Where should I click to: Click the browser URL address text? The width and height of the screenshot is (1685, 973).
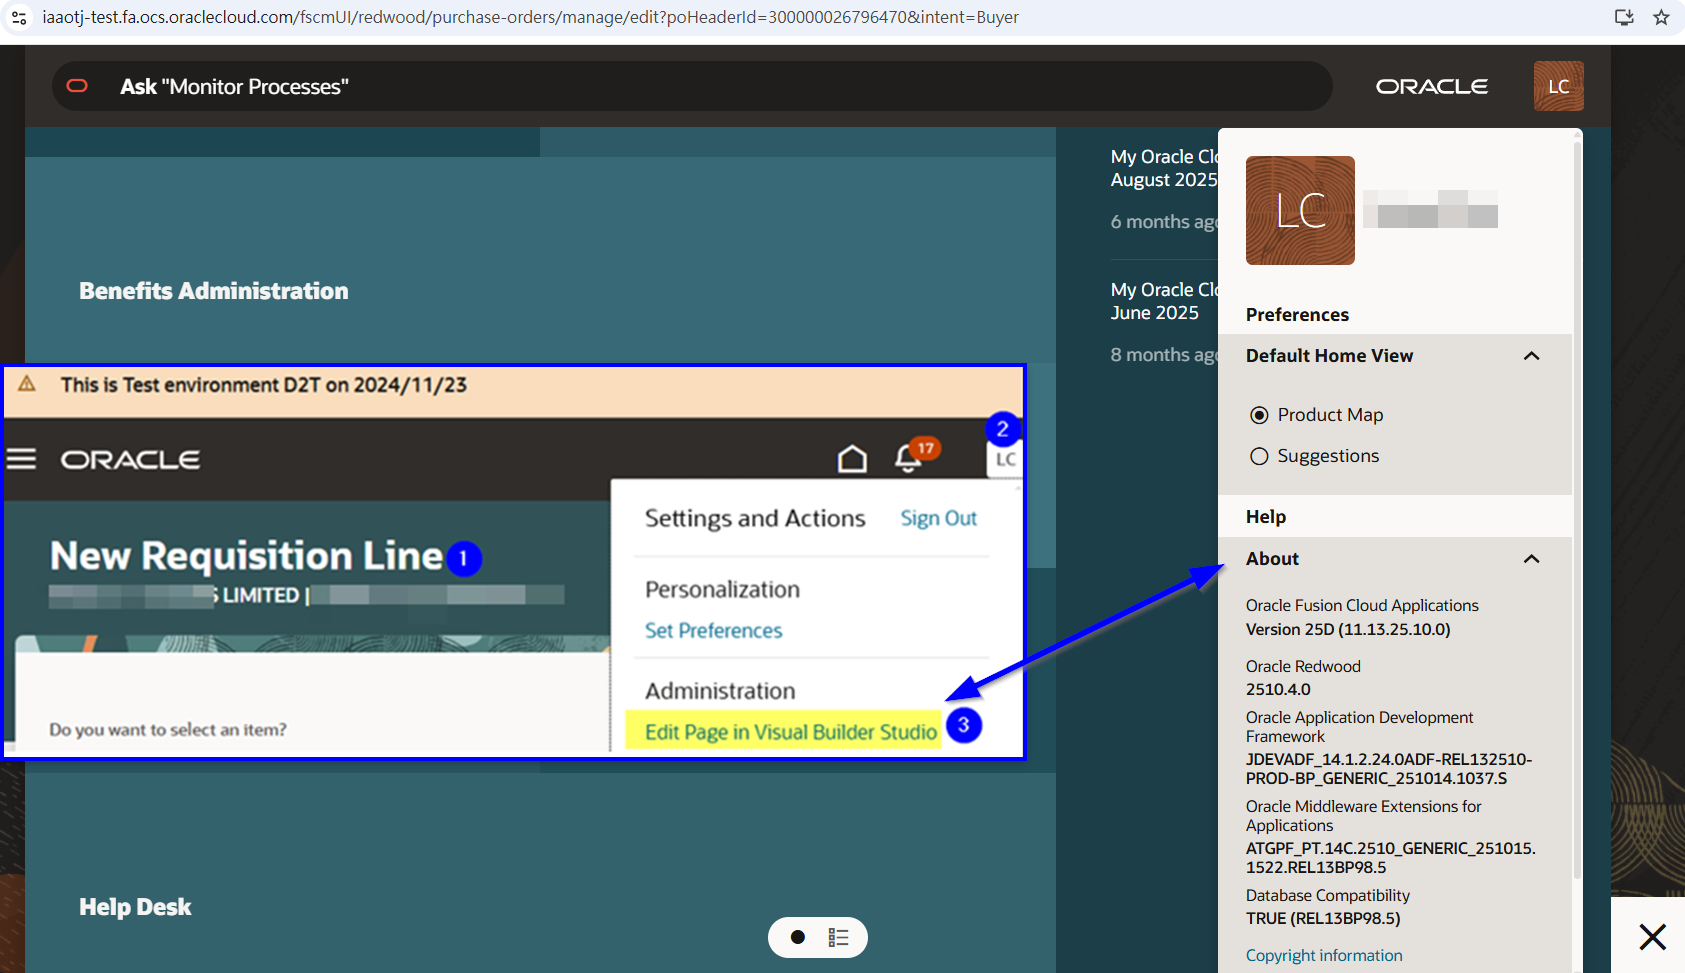(x=530, y=17)
